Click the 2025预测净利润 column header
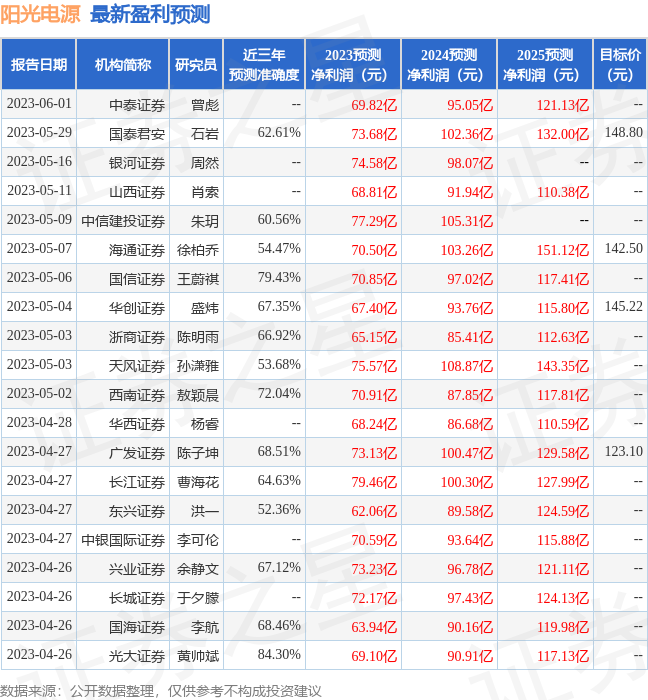Screen dimensions: 648x700 click(545, 64)
